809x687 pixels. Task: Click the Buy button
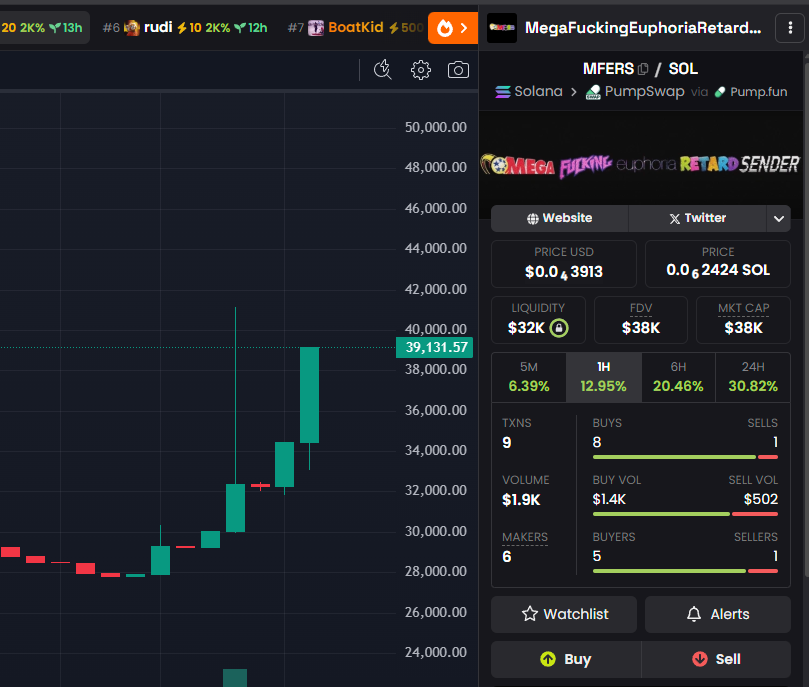tap(566, 659)
